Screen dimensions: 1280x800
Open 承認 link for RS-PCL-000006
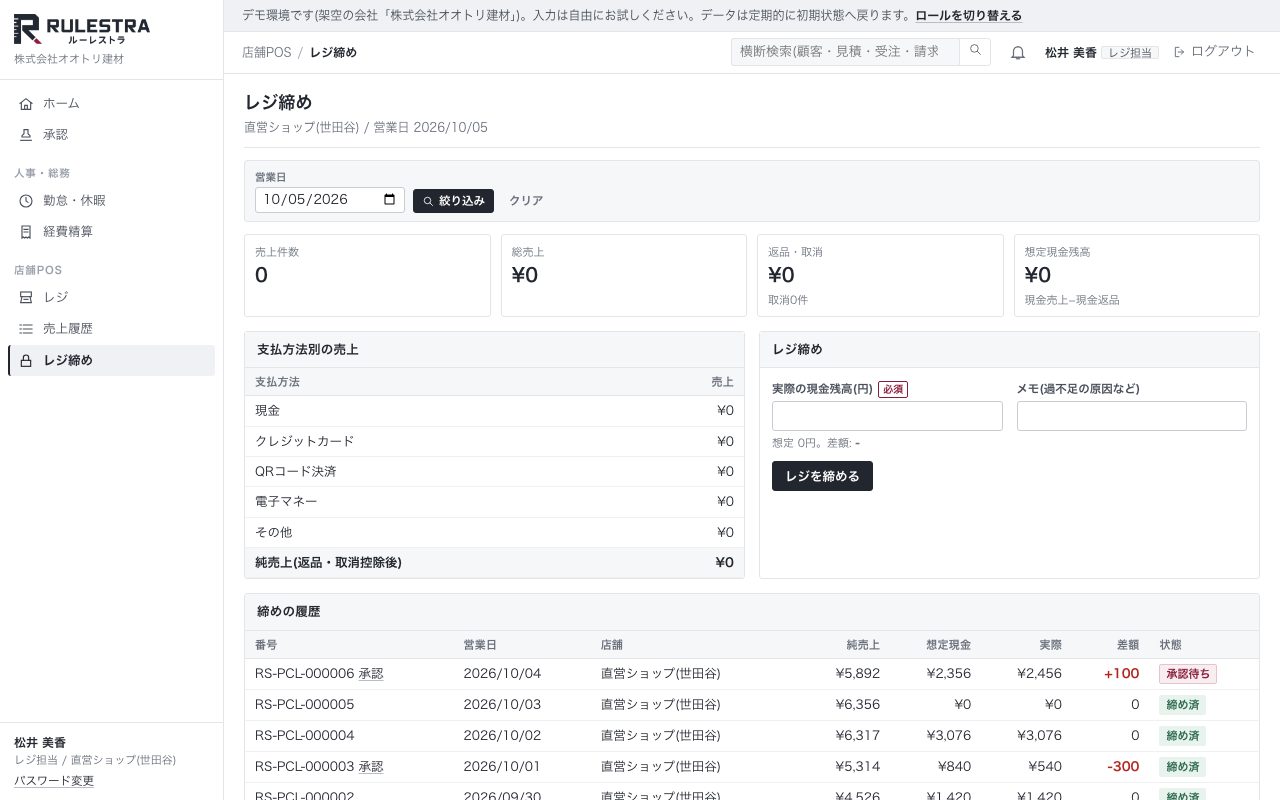371,674
